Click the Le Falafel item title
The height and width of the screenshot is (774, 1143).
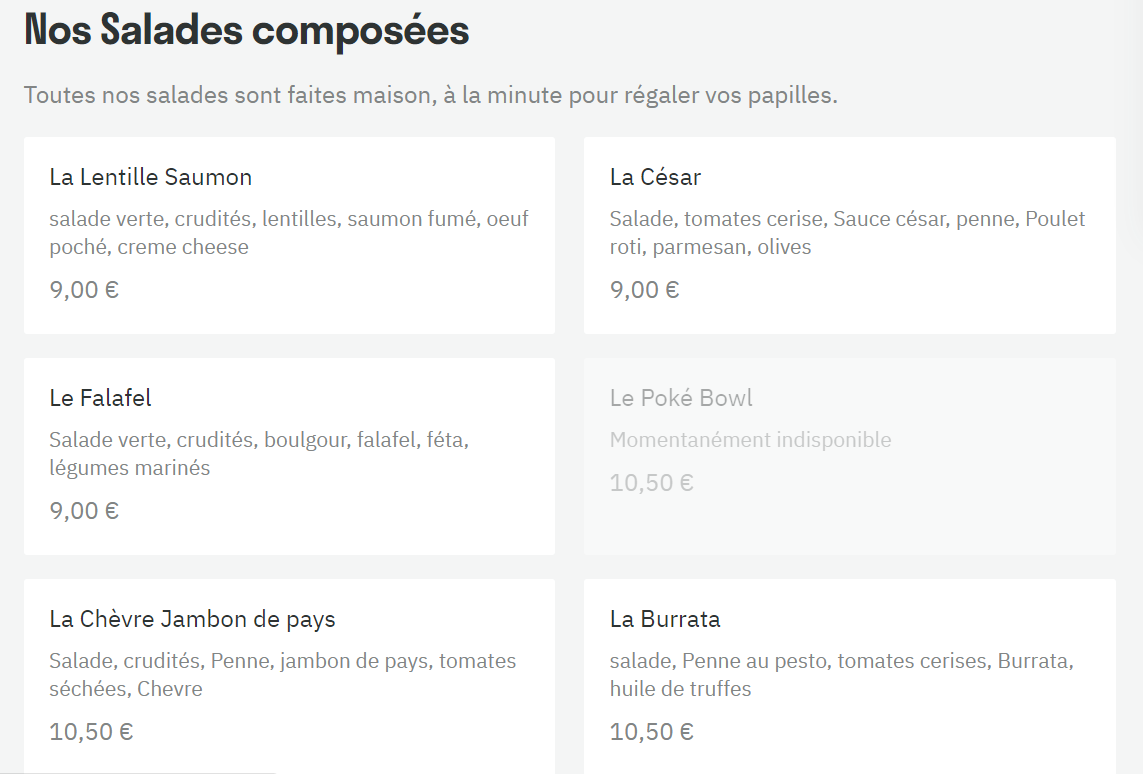(x=101, y=398)
